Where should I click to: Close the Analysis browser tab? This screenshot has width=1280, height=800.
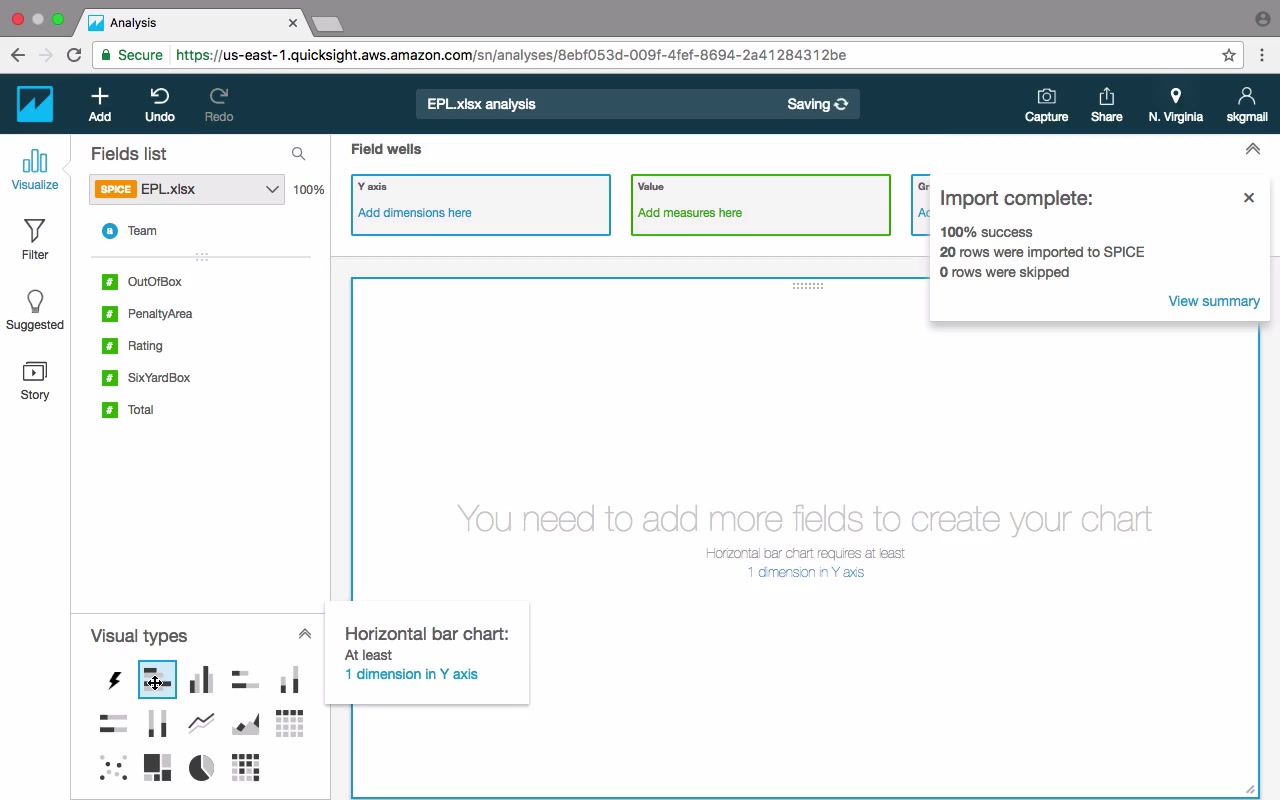click(x=294, y=22)
